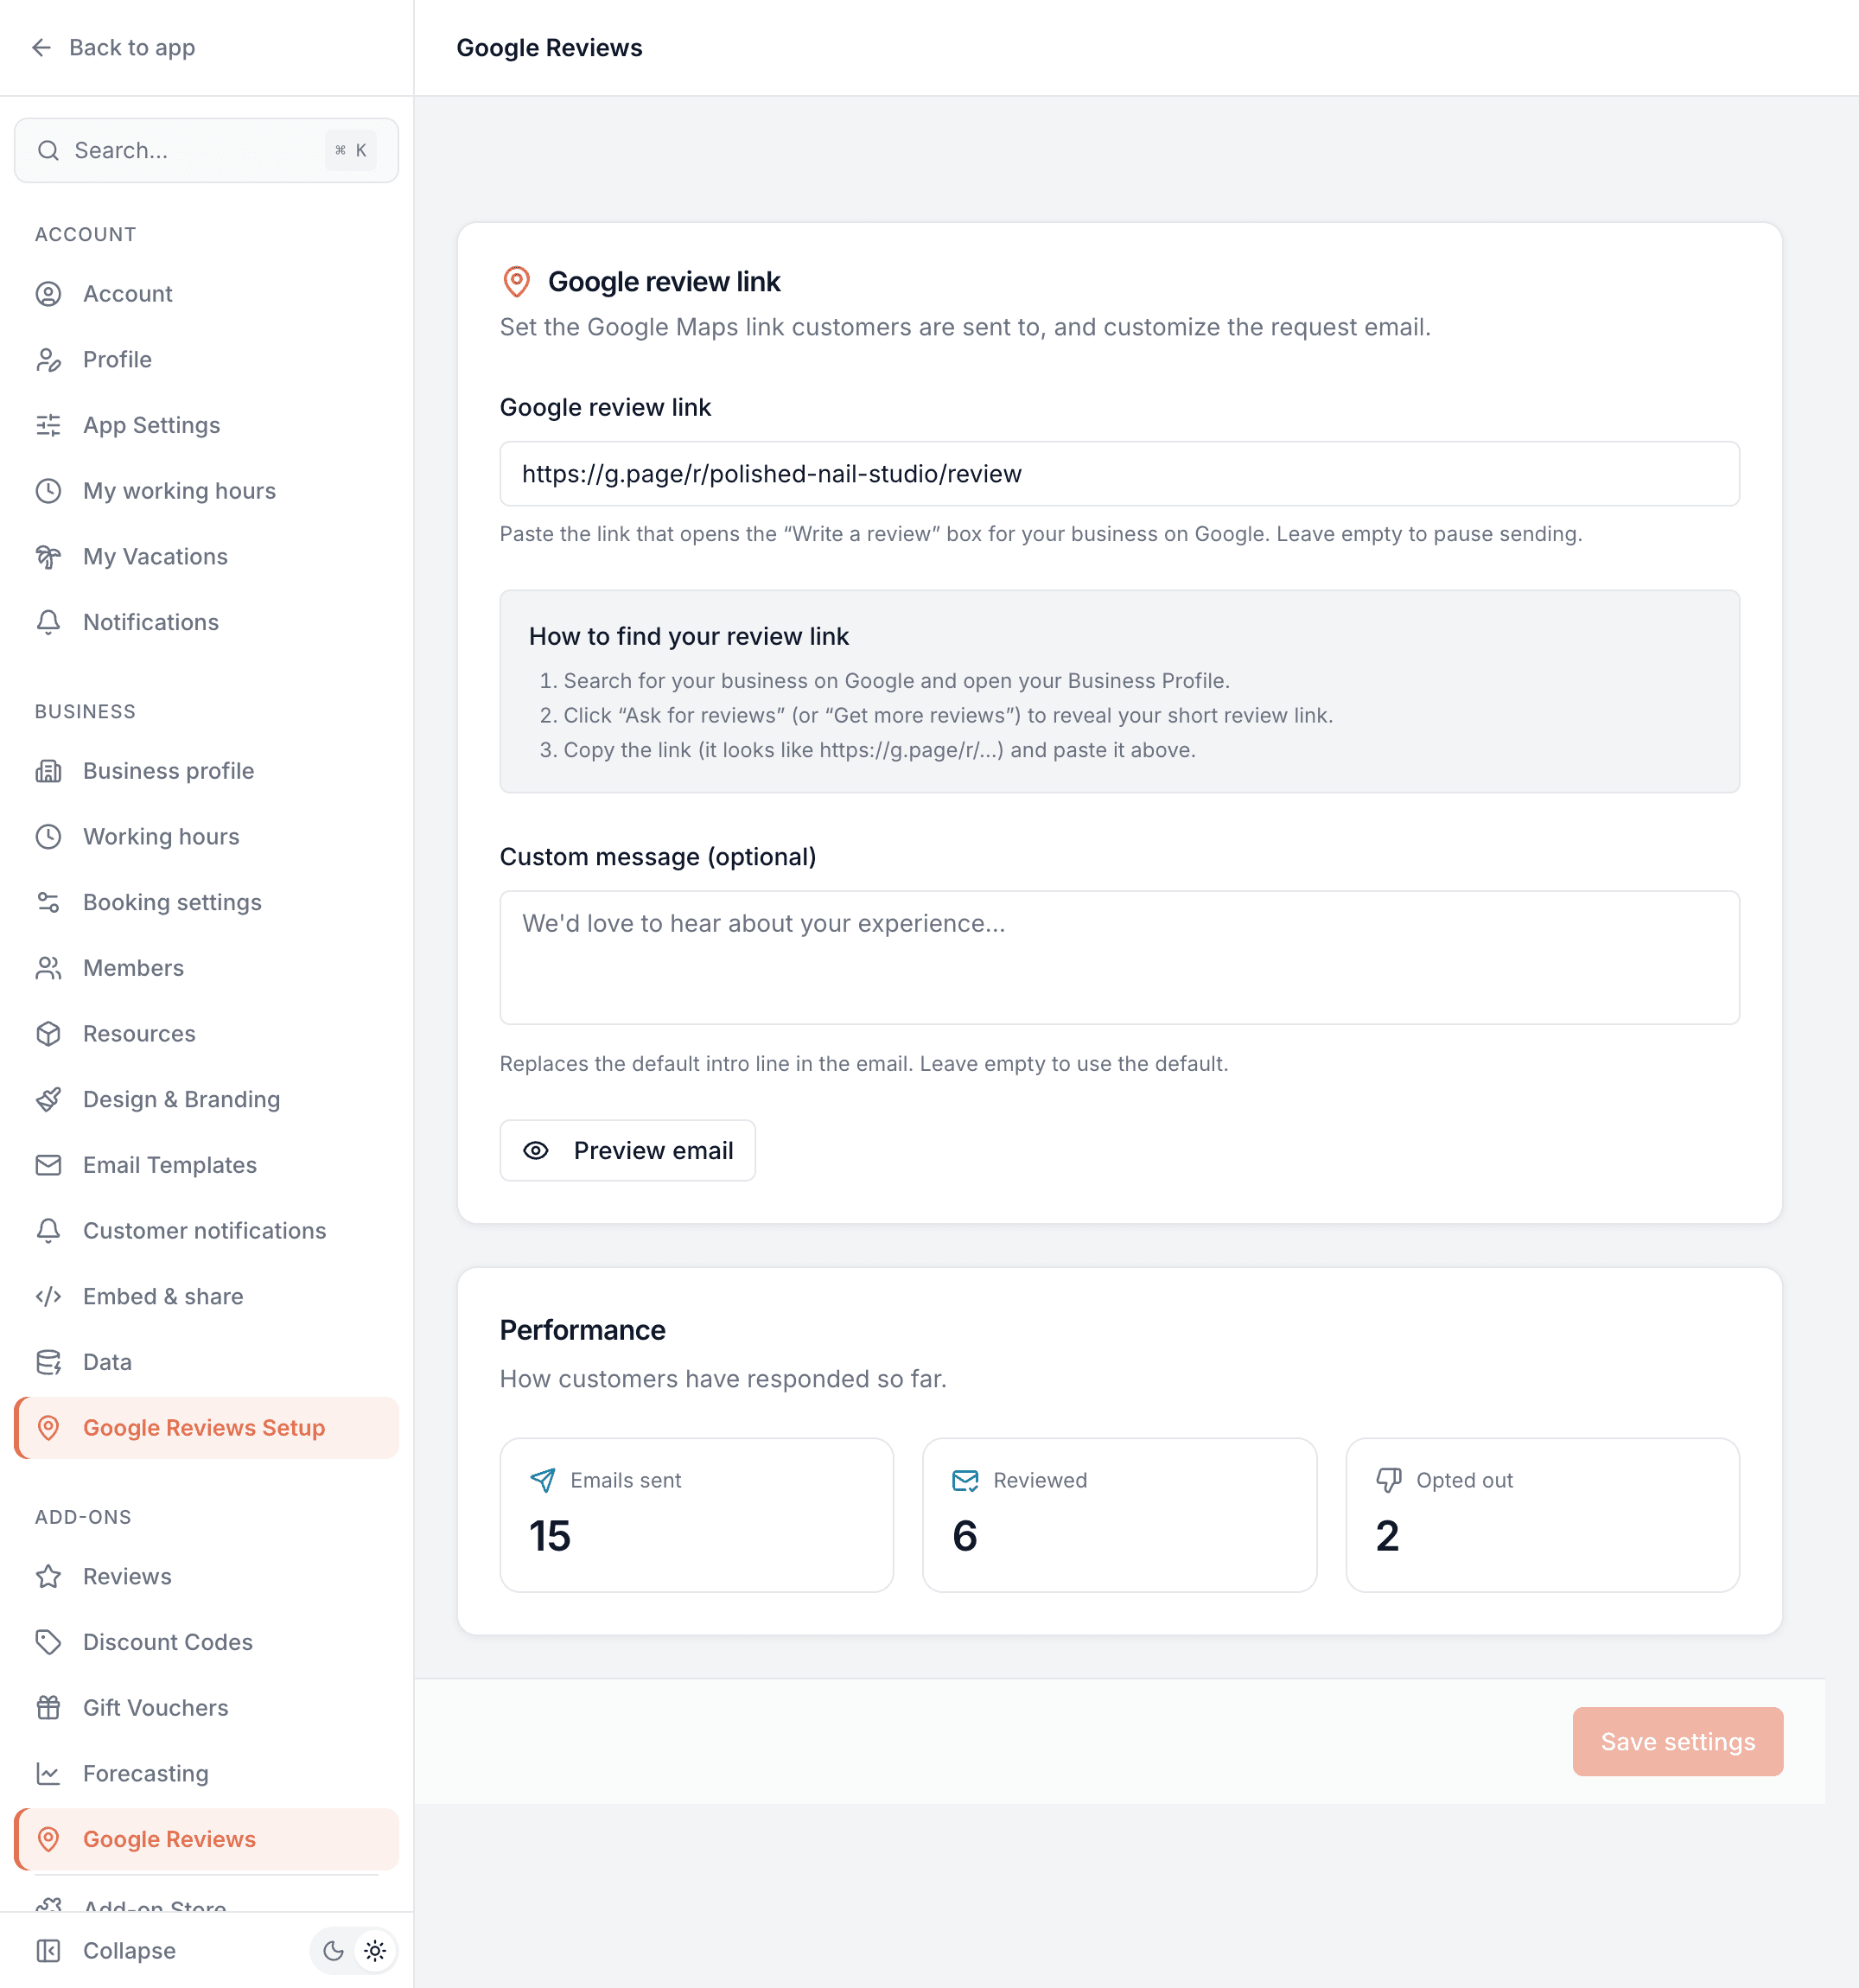
Task: Click the Reviewed stat card
Action: (x=1119, y=1514)
